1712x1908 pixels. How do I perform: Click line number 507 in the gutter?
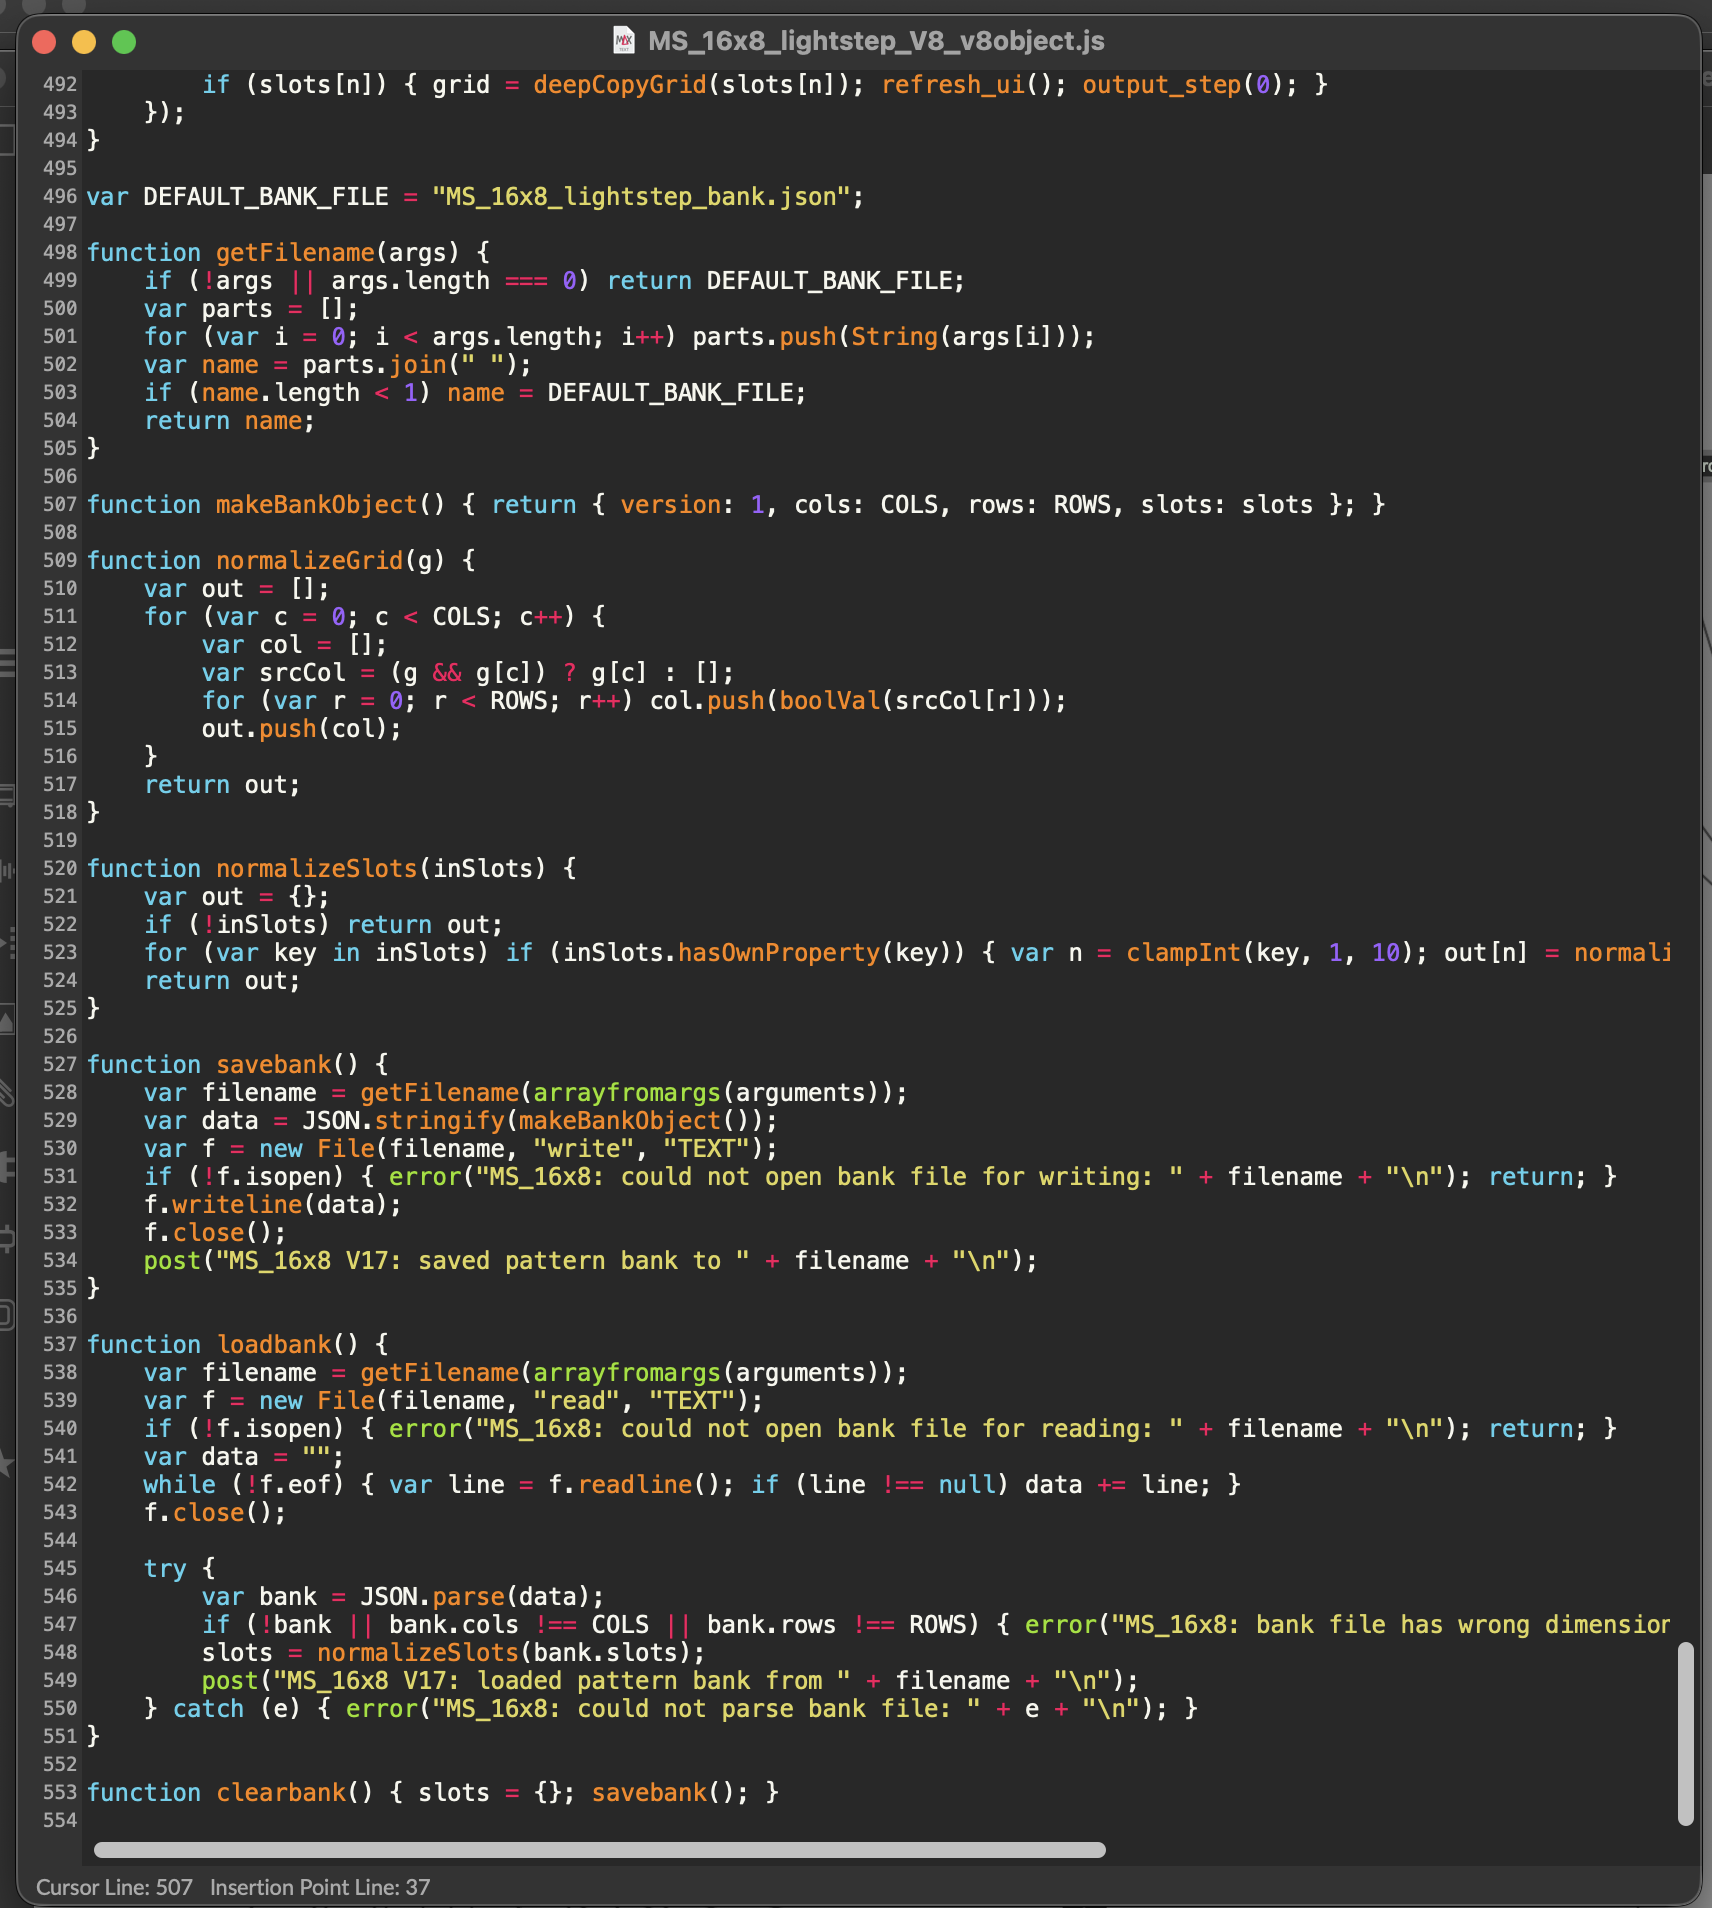coord(60,505)
